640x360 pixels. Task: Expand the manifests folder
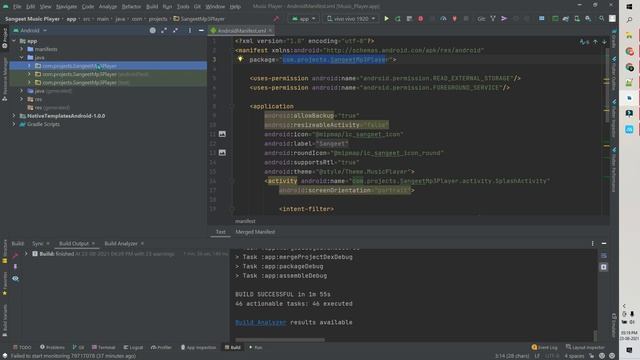[22, 49]
